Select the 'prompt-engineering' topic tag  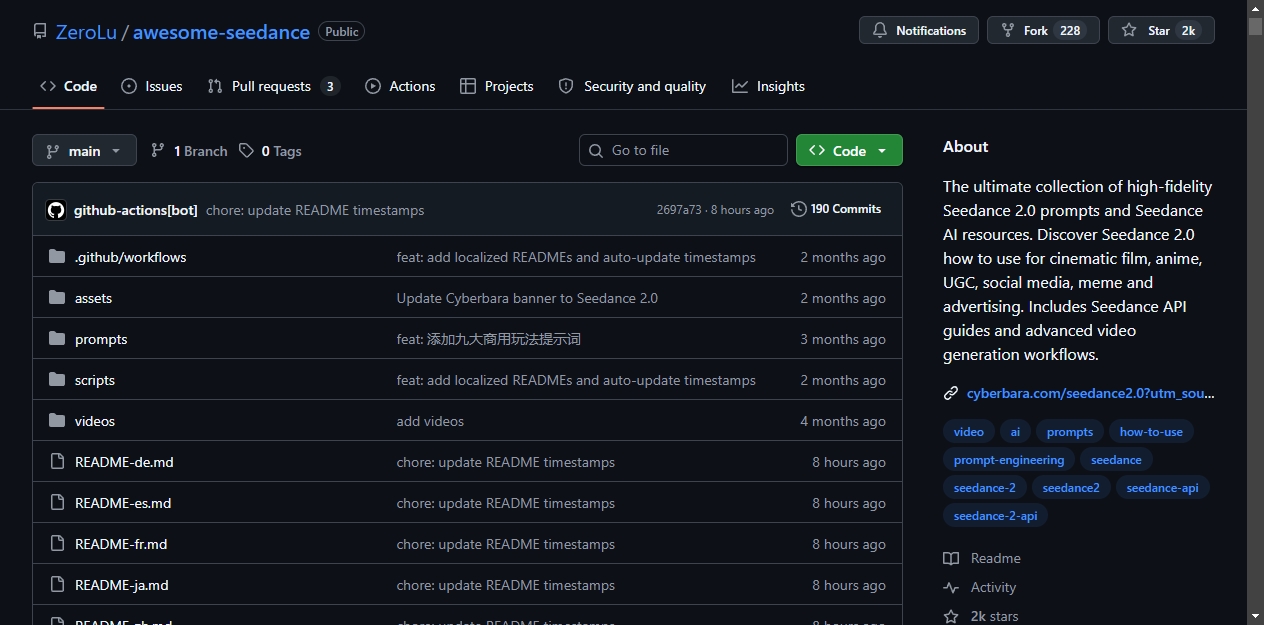click(1009, 460)
